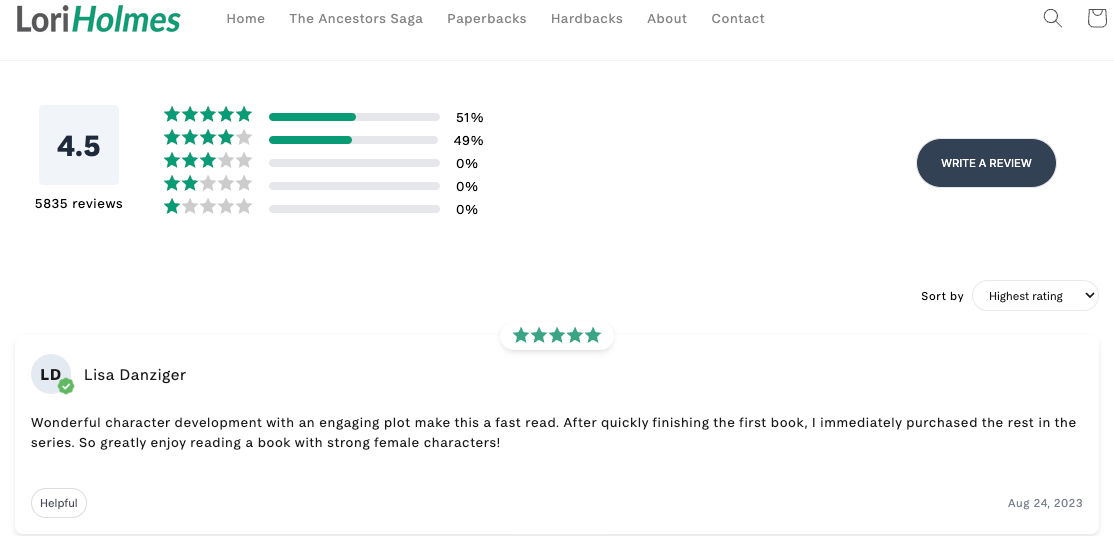Open The Ancestors Saga menu item
This screenshot has width=1114, height=536.
(356, 19)
